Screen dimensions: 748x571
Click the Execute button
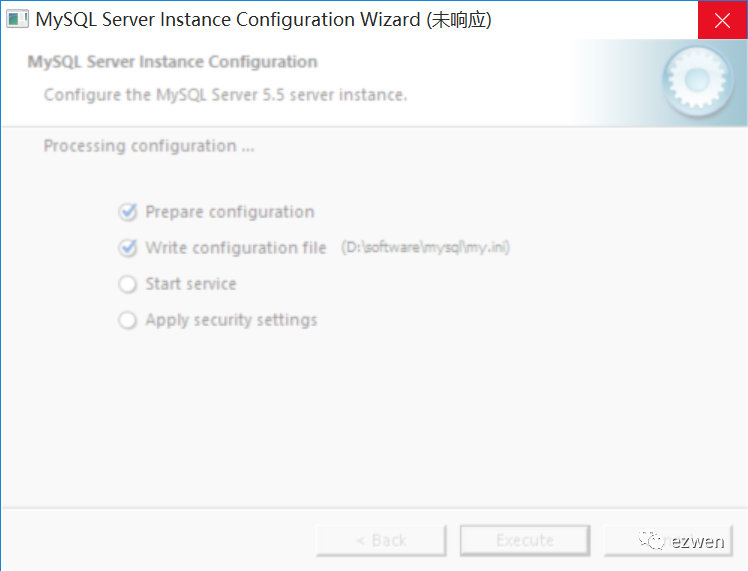[x=525, y=540]
